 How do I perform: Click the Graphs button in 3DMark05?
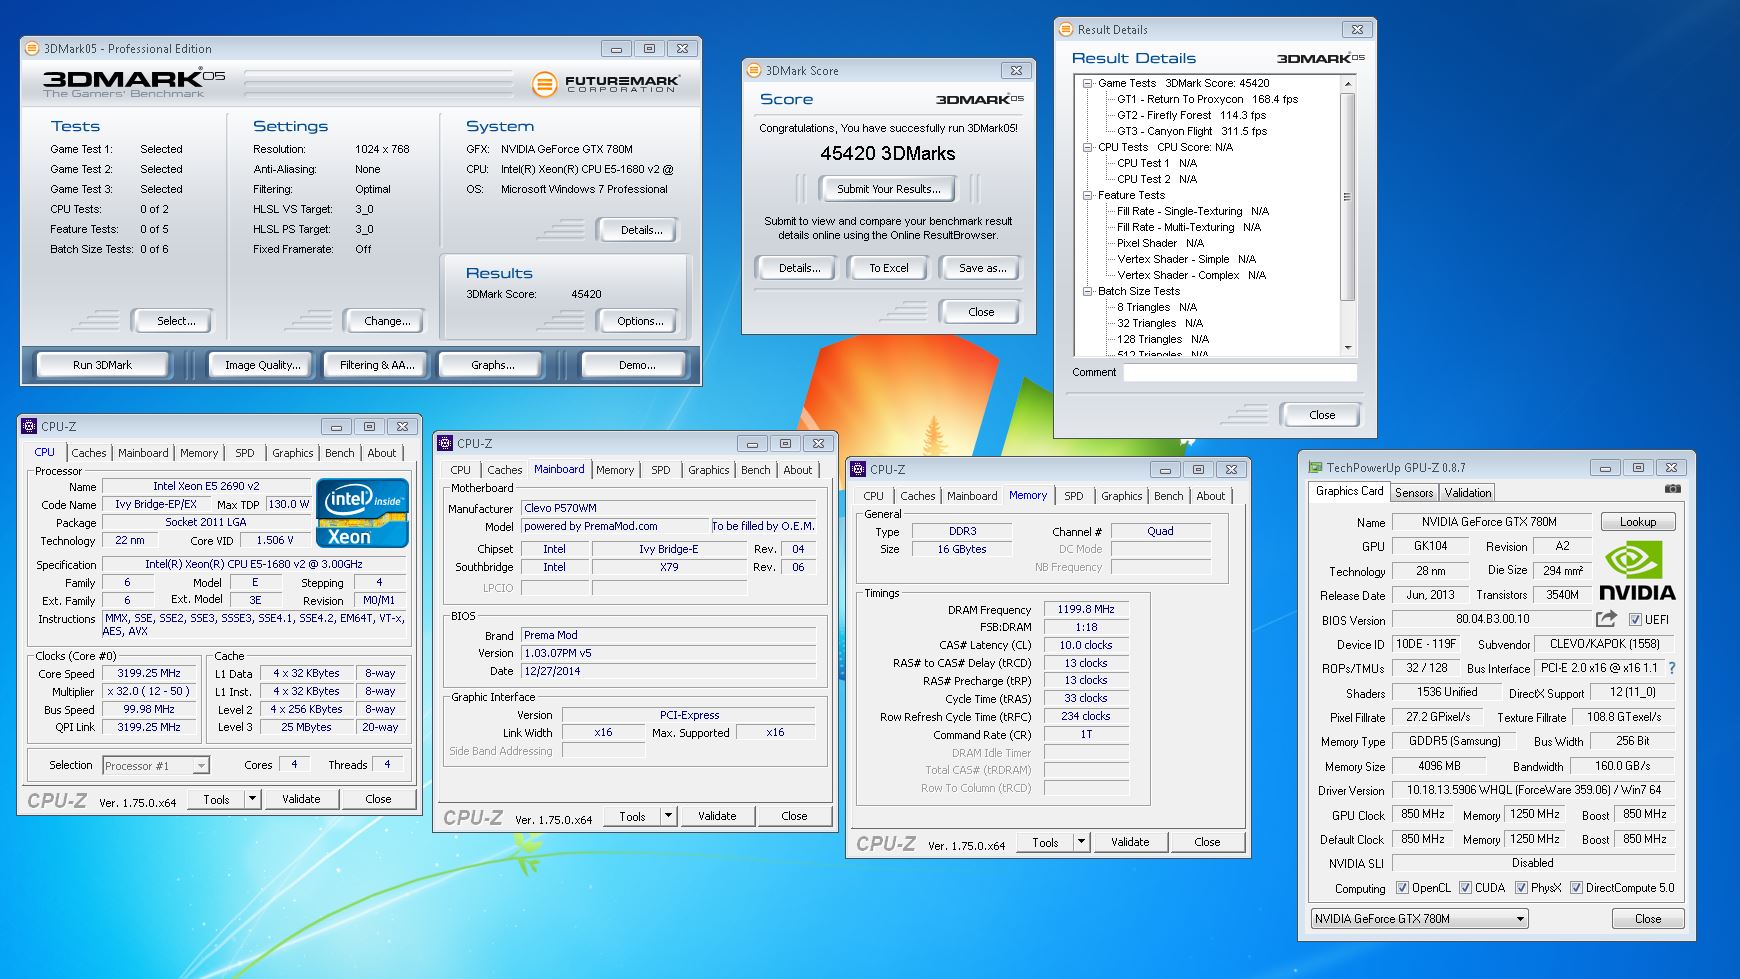492,365
